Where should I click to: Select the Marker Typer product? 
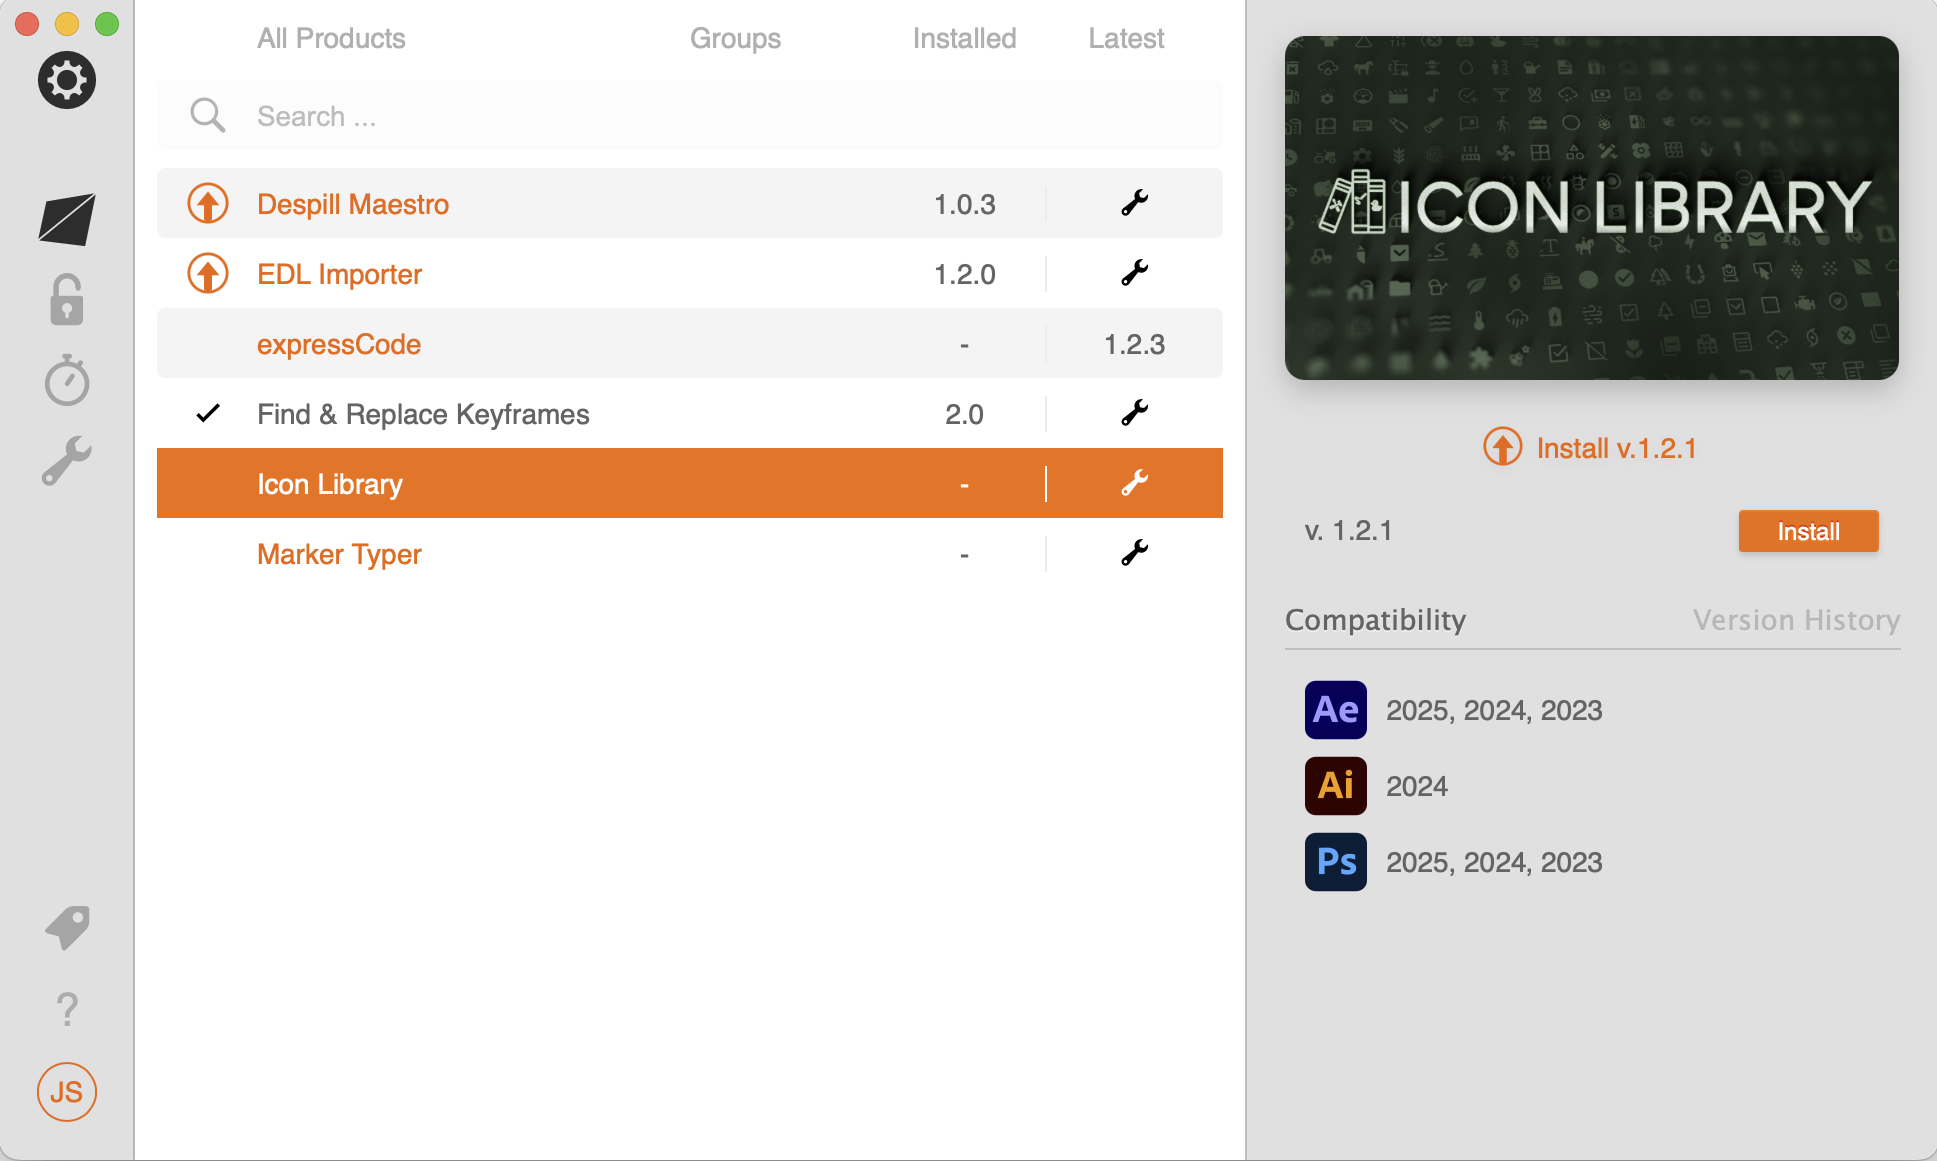coord(339,554)
